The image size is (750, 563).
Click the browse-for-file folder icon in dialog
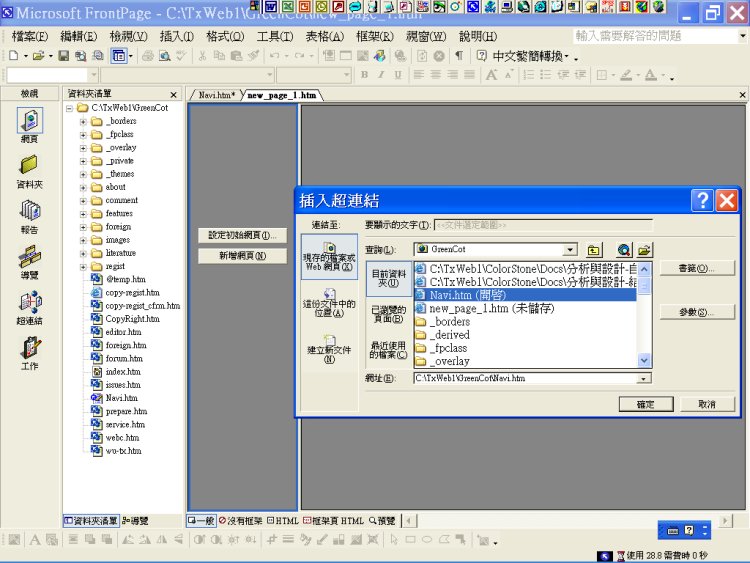click(x=644, y=250)
